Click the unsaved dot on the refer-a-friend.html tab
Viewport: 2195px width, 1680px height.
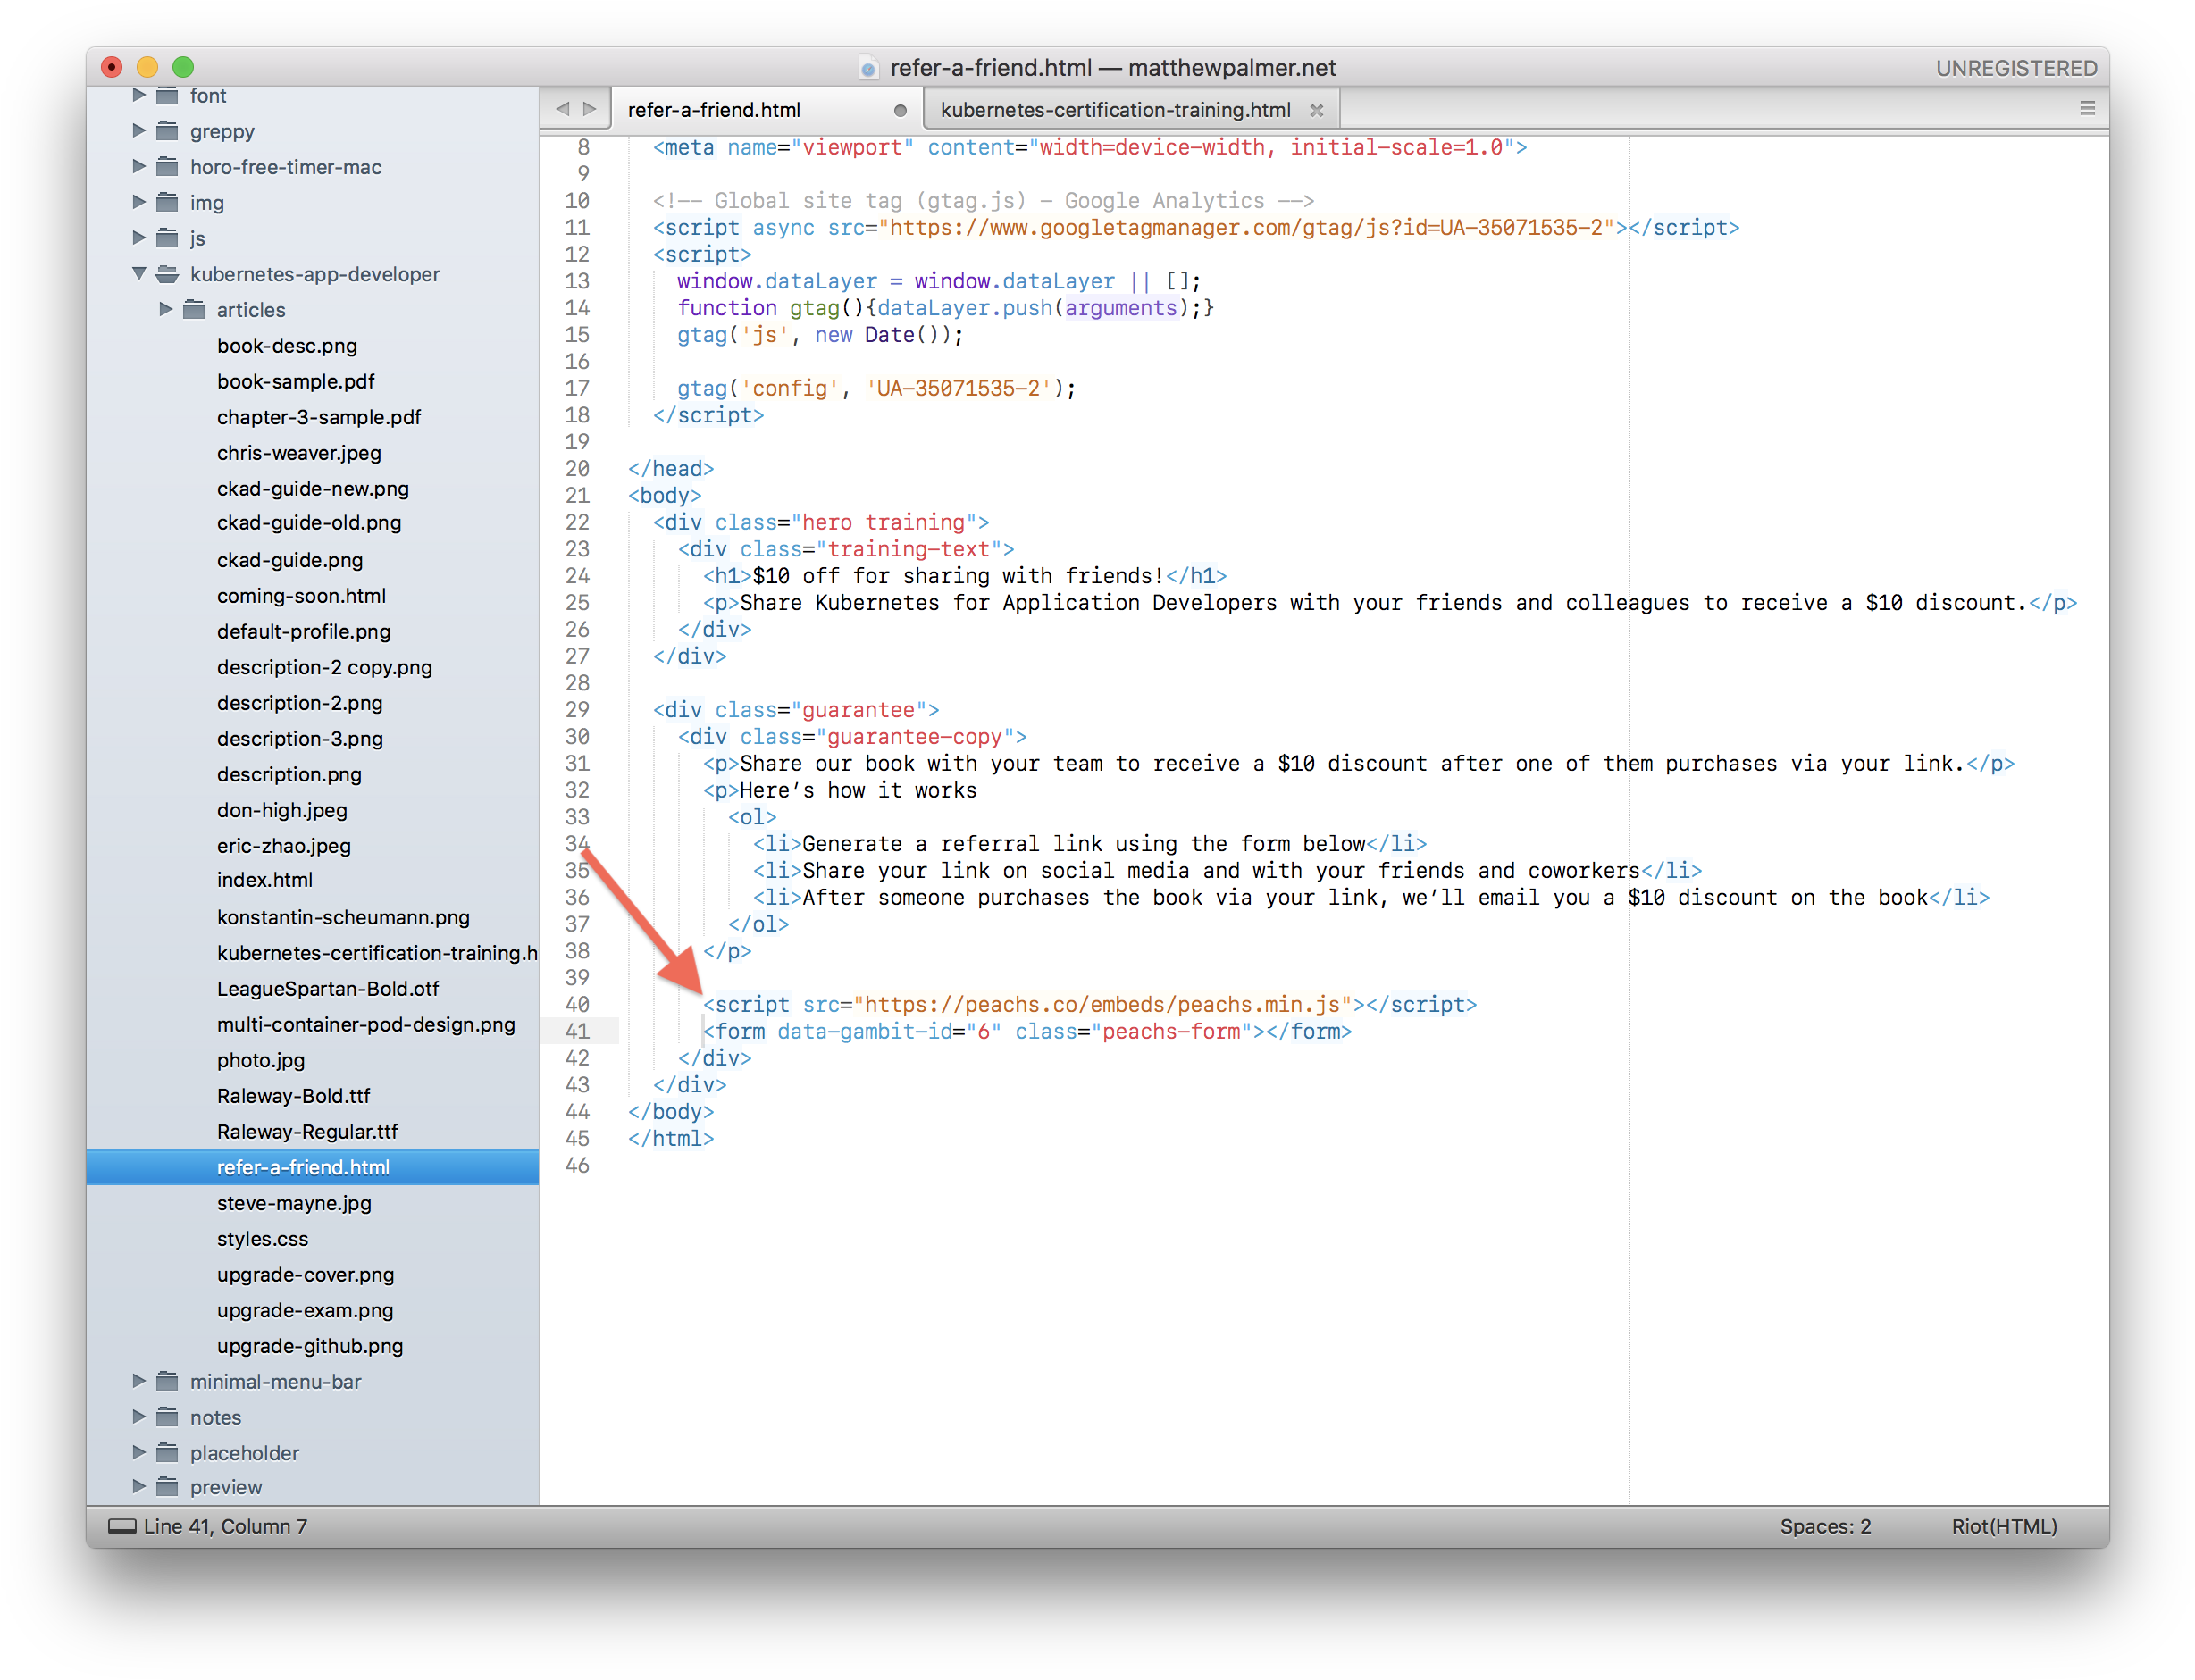click(900, 110)
